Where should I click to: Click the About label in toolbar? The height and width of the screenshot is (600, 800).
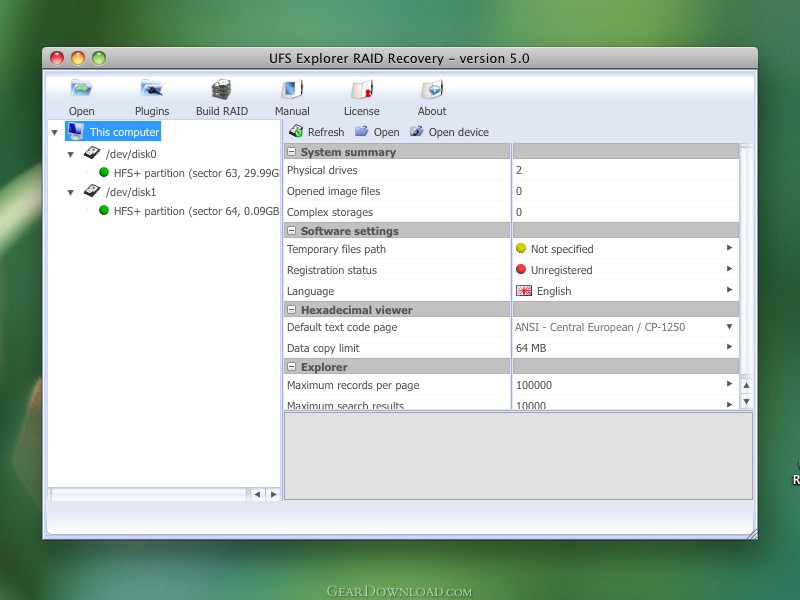pyautogui.click(x=432, y=111)
